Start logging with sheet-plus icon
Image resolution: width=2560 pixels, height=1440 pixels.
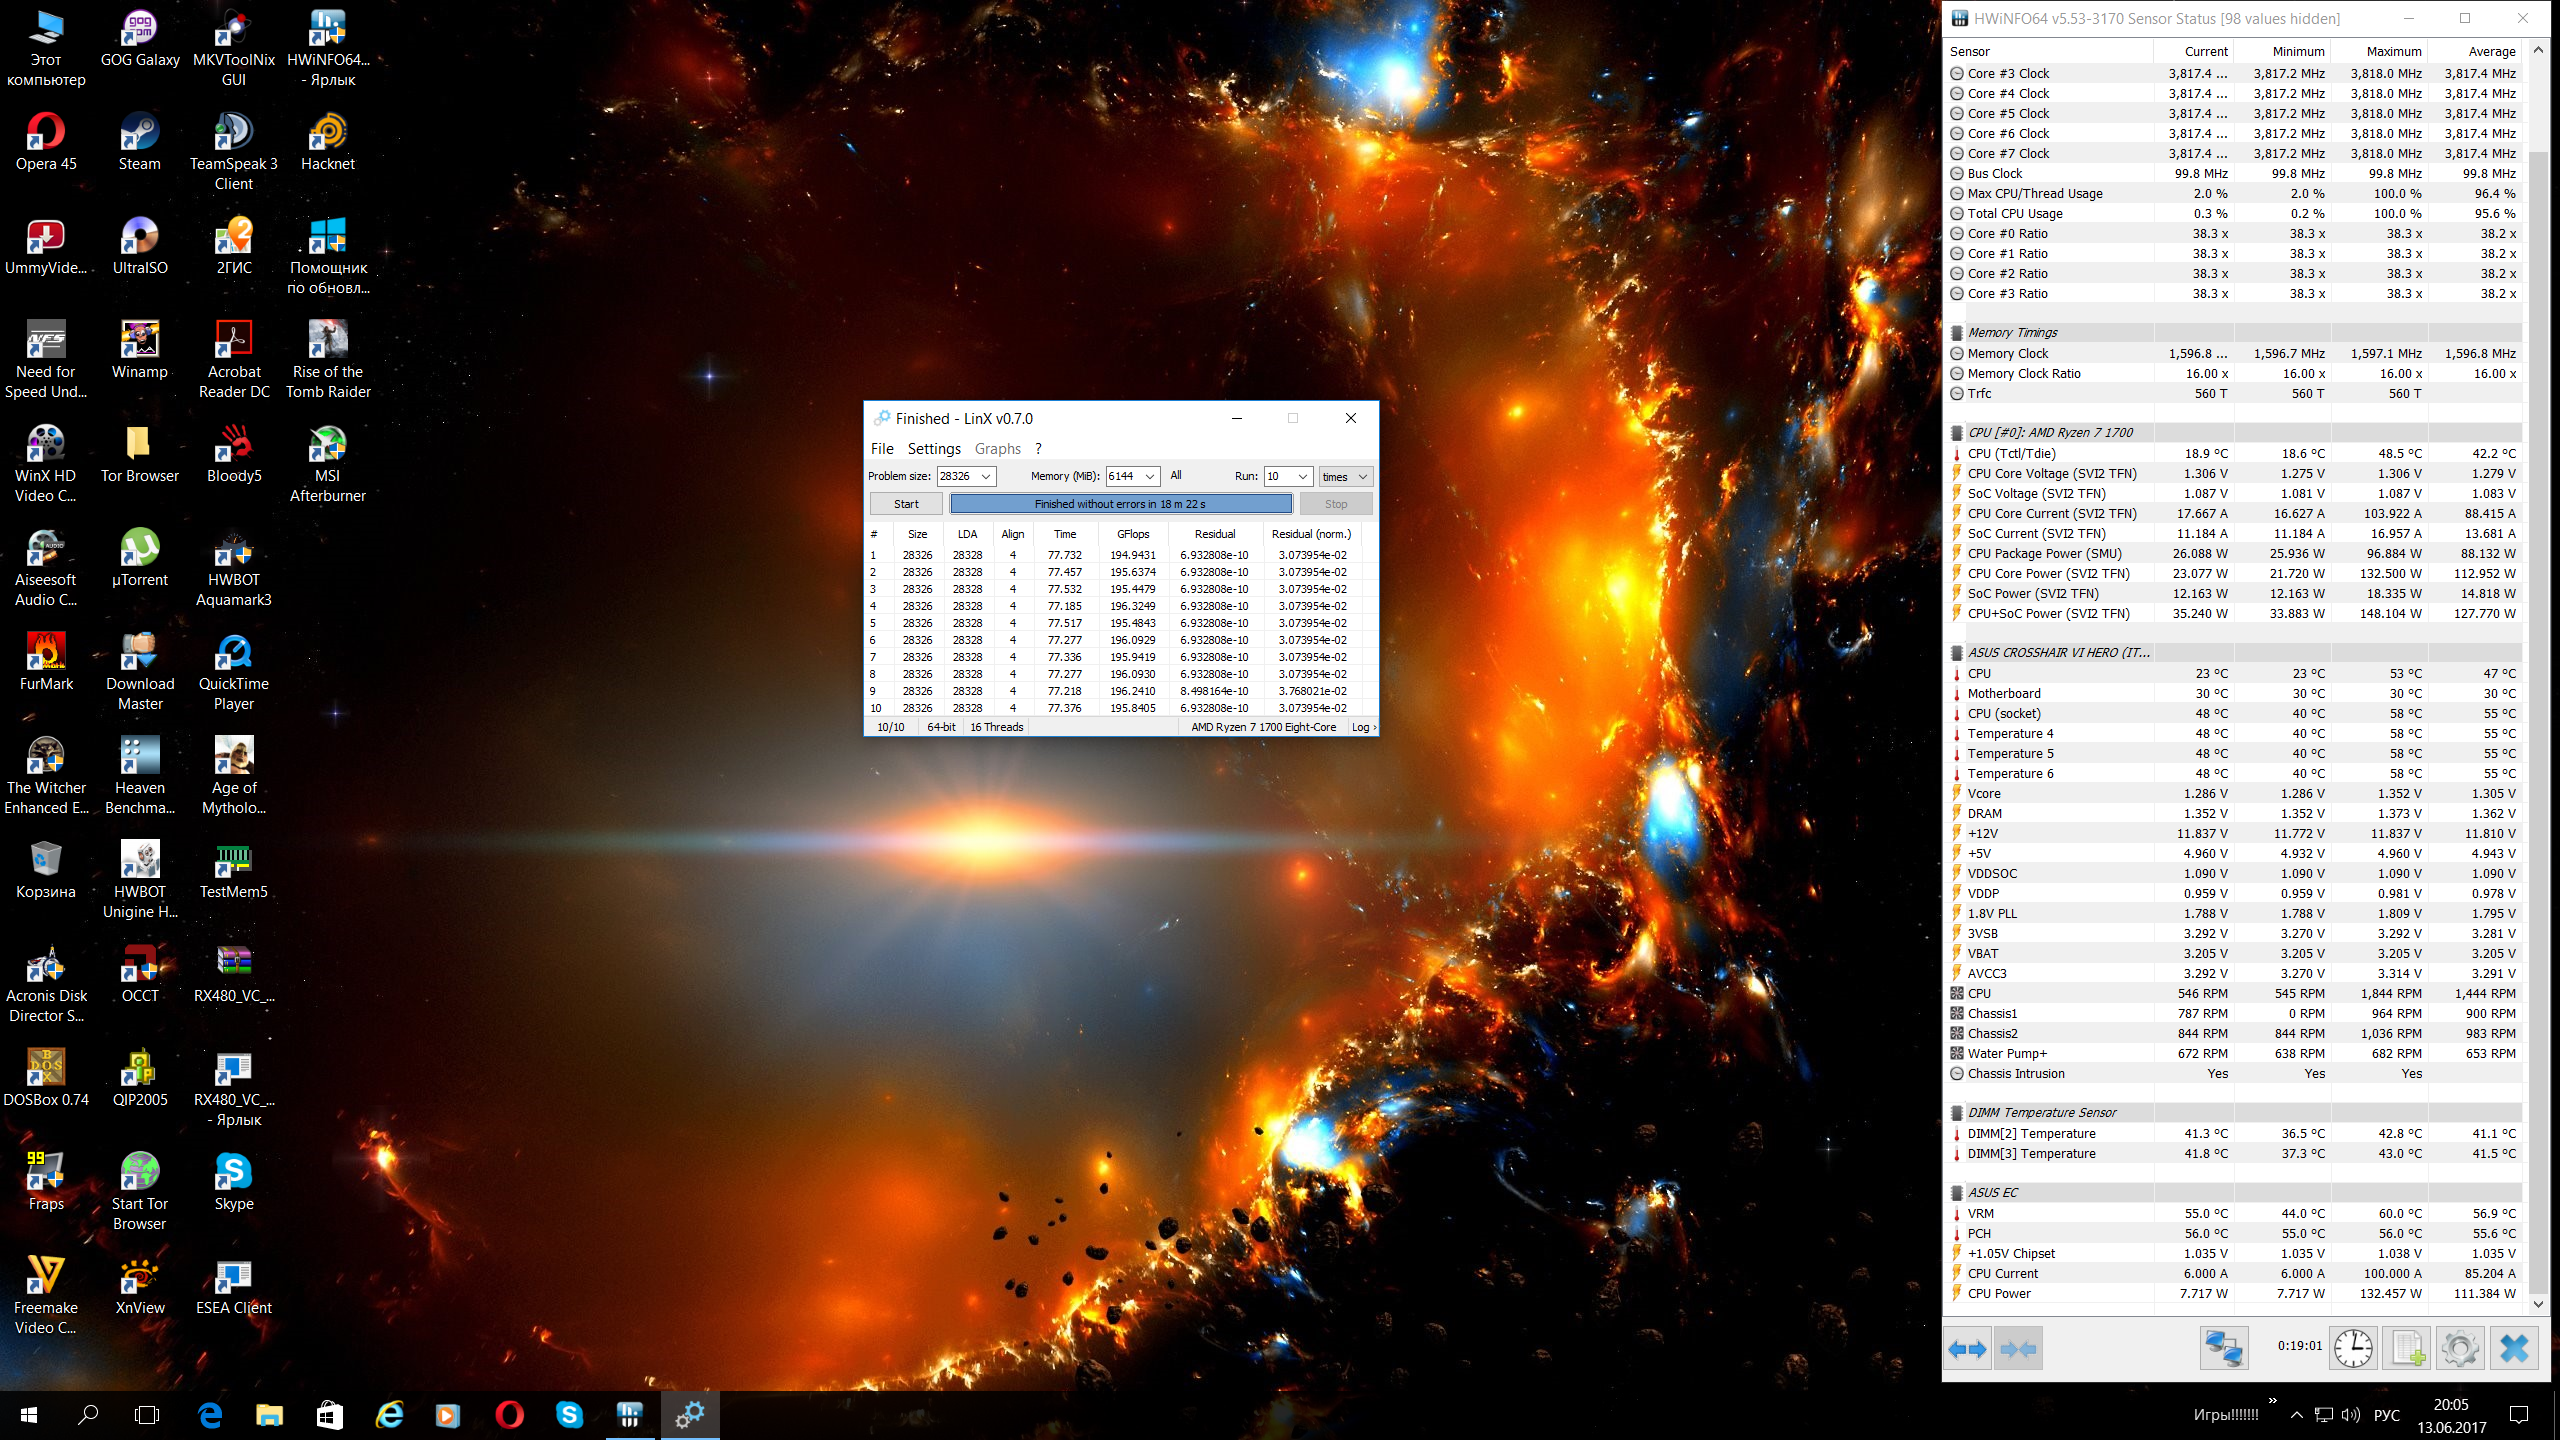2406,1349
